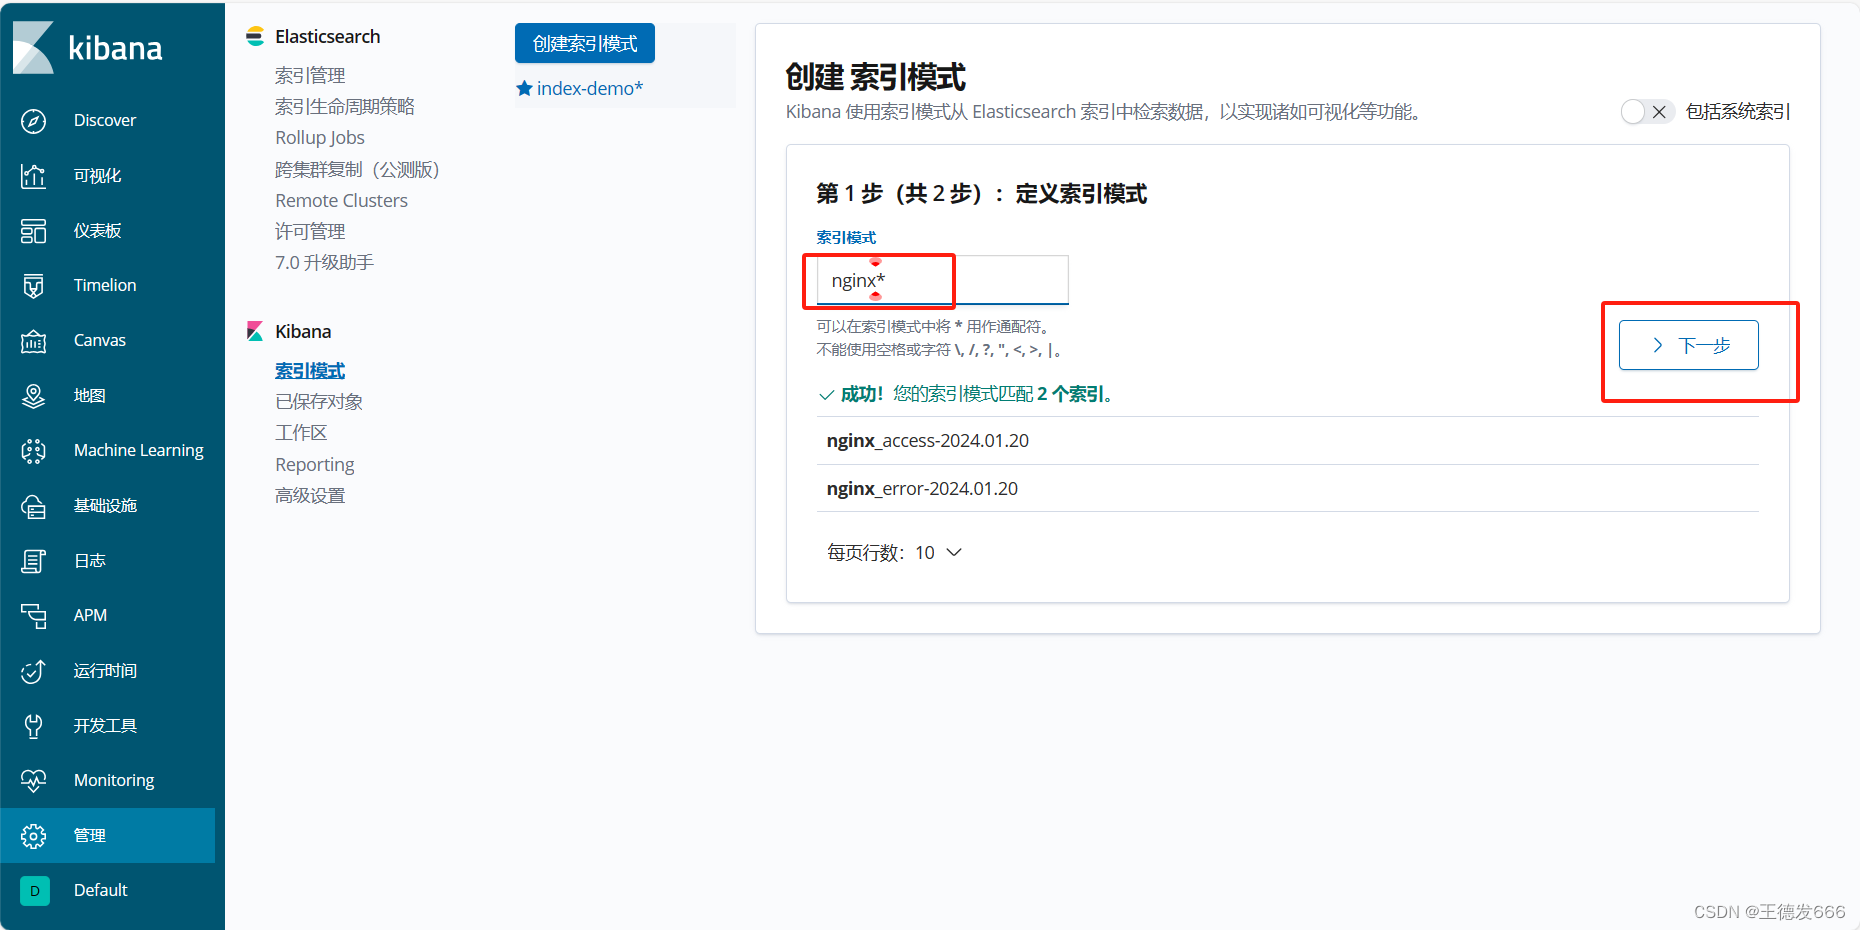Select 开发工具 in the sidebar
The width and height of the screenshot is (1860, 930).
pyautogui.click(x=105, y=725)
